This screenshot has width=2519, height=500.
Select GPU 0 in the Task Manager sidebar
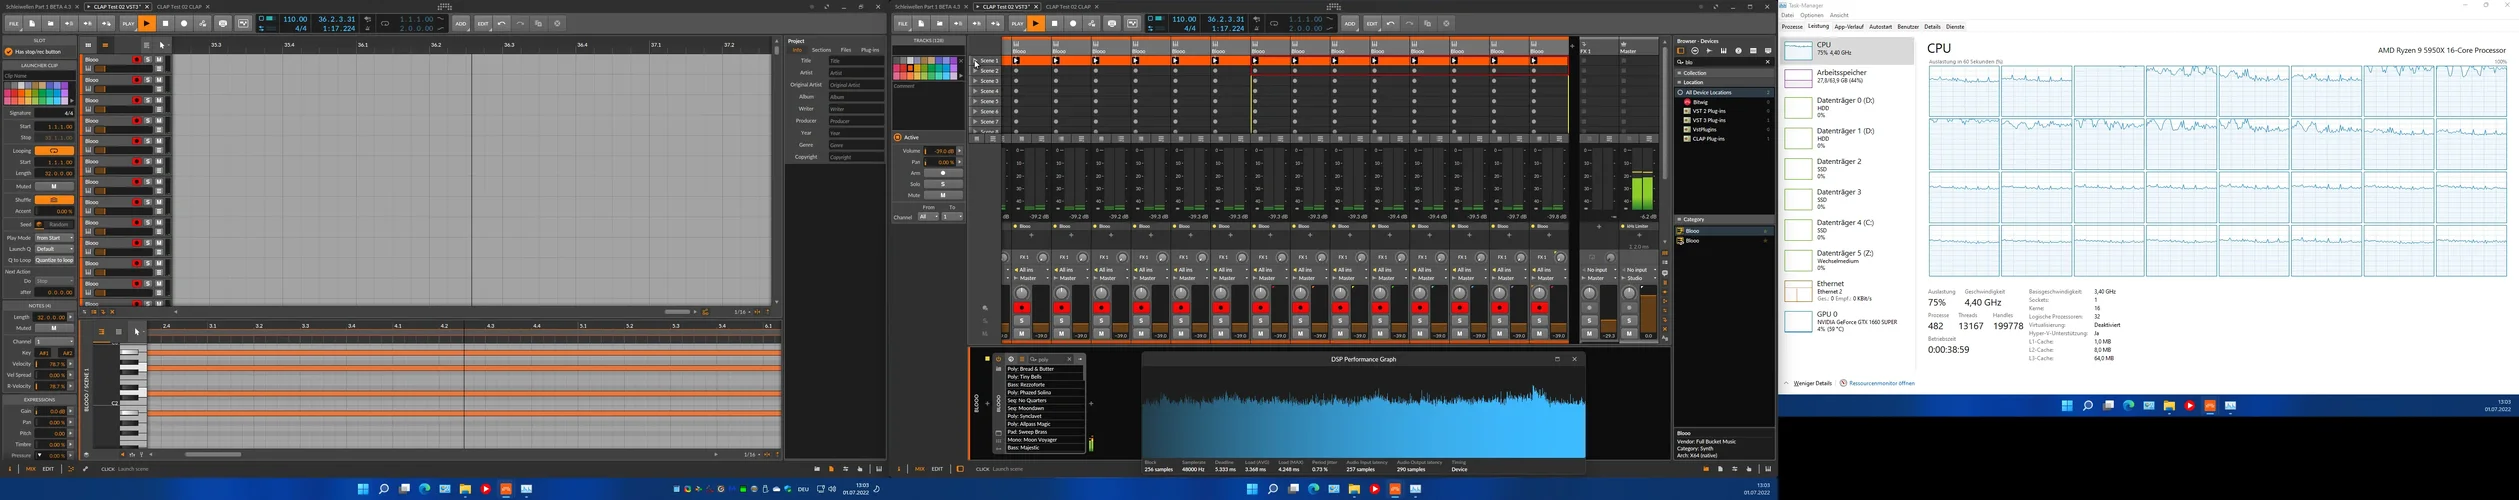pos(1846,320)
